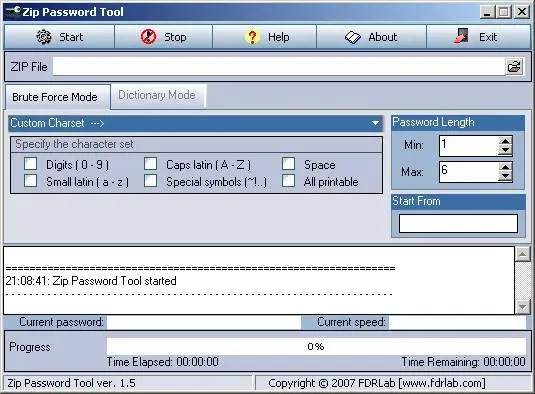Click the Exit door icon

click(461, 36)
